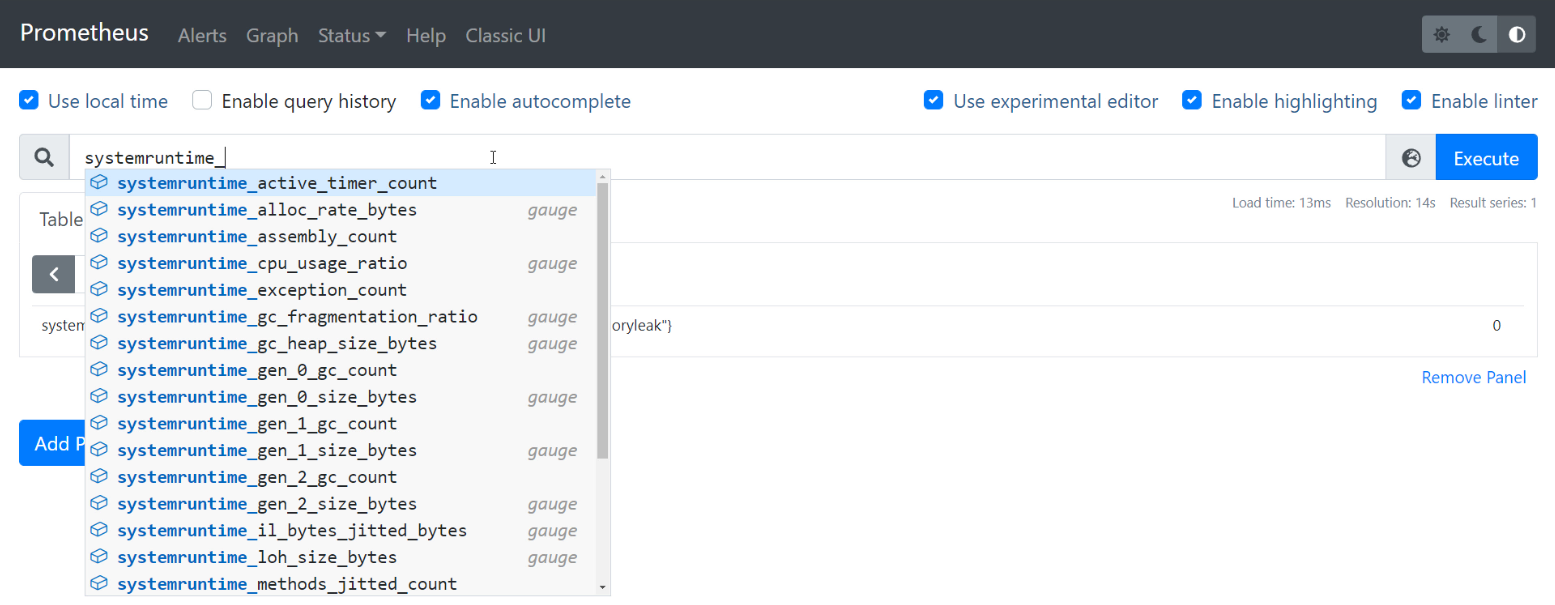Image resolution: width=1555 pixels, height=605 pixels.
Task: Open the Status dropdown menu
Action: 351,35
